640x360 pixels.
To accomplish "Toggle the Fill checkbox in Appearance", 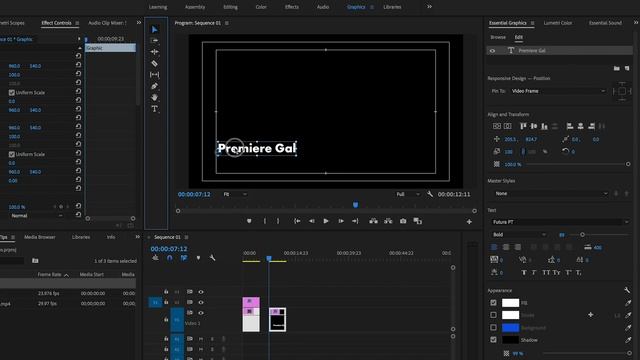I will click(x=493, y=303).
